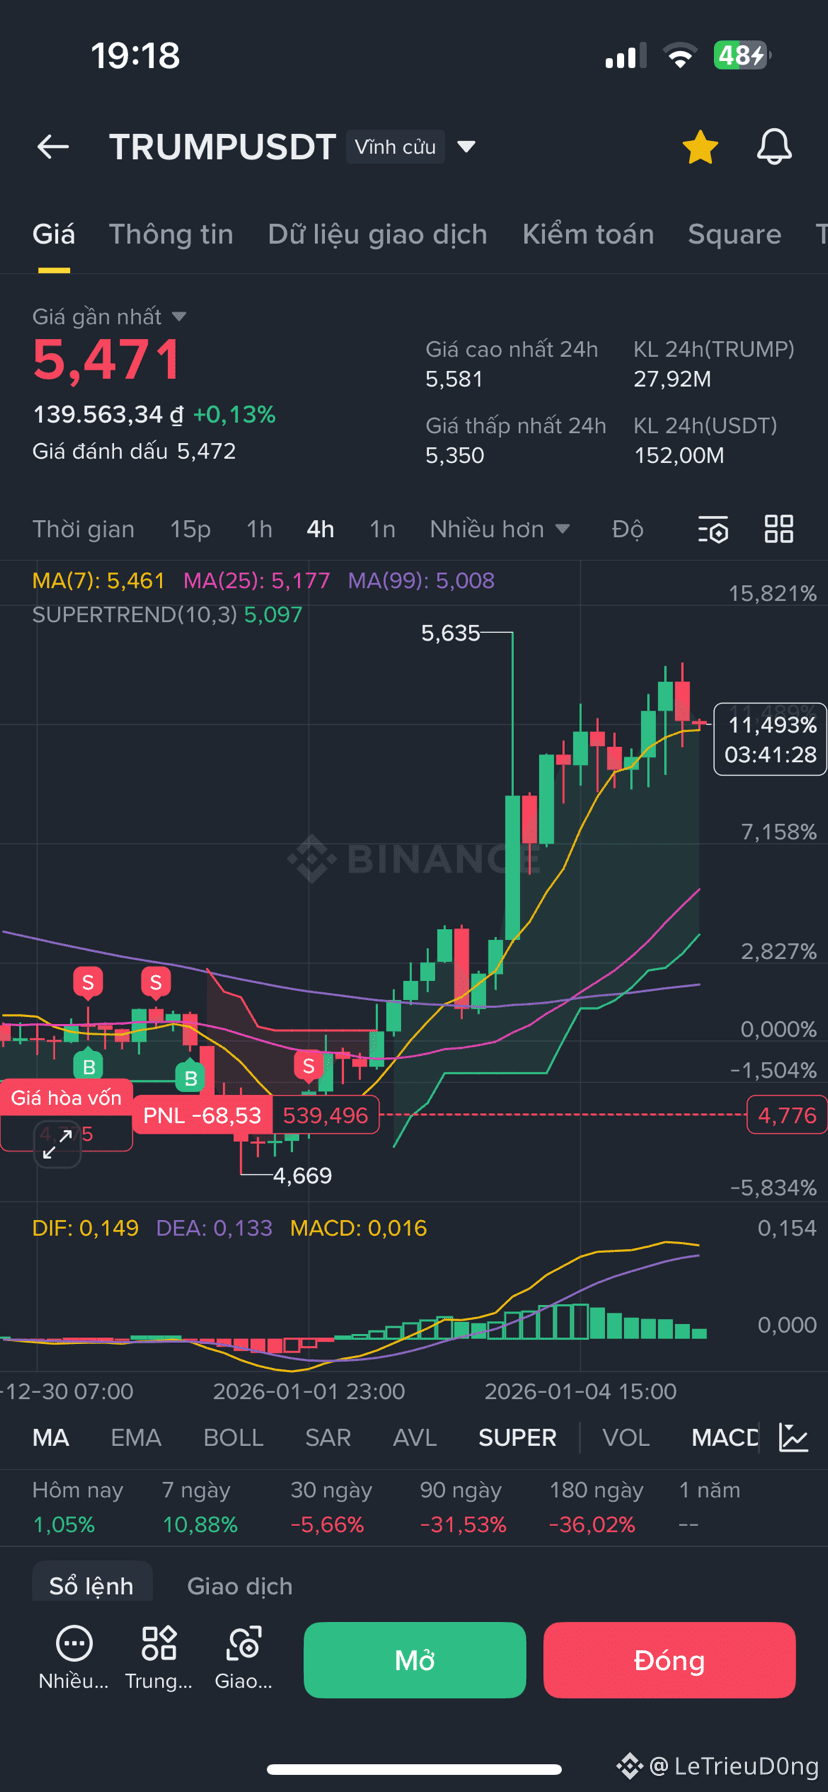
Task: Tap MA(25): 5,177 legend
Action: click(x=256, y=581)
